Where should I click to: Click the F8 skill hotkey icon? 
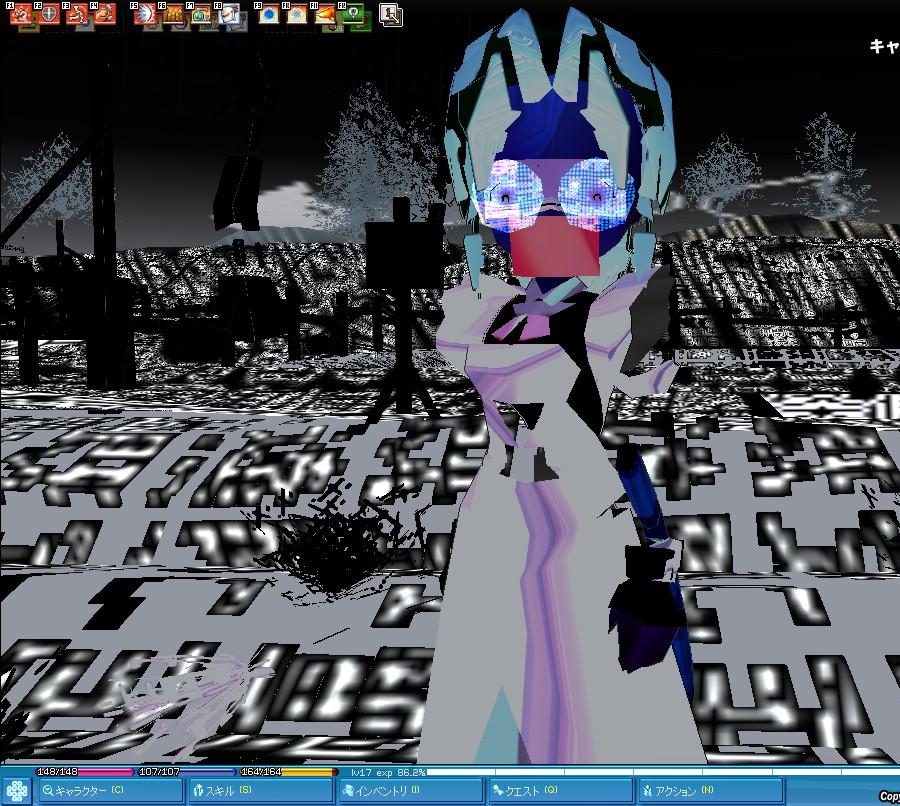[228, 15]
